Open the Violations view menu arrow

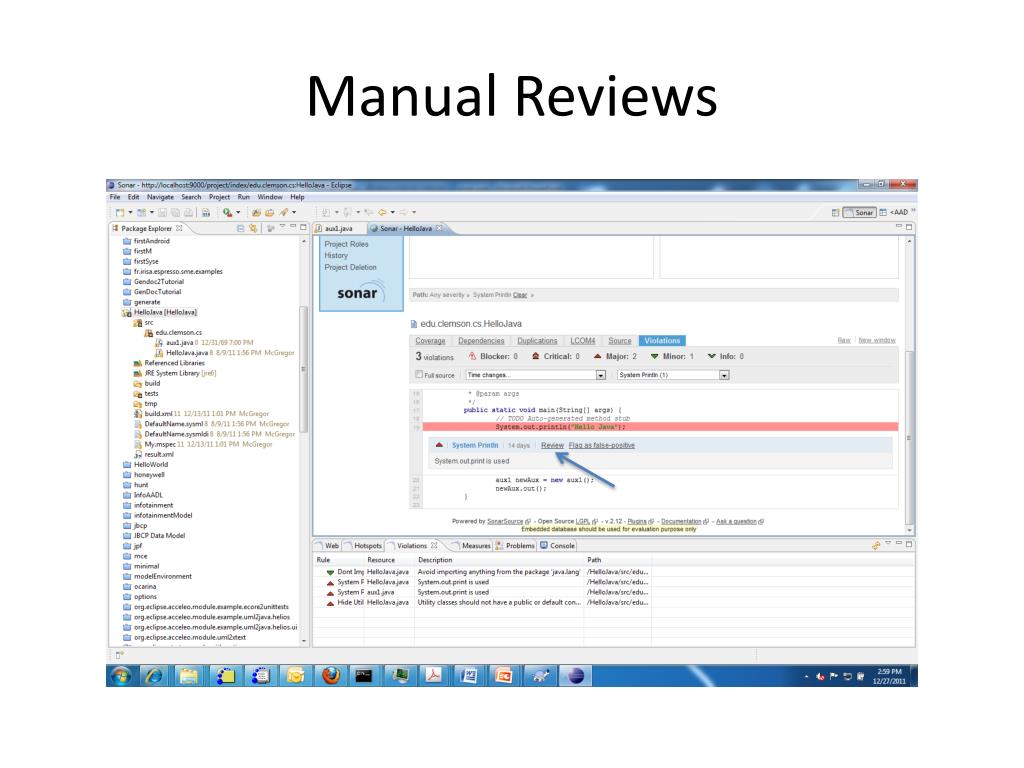point(888,543)
